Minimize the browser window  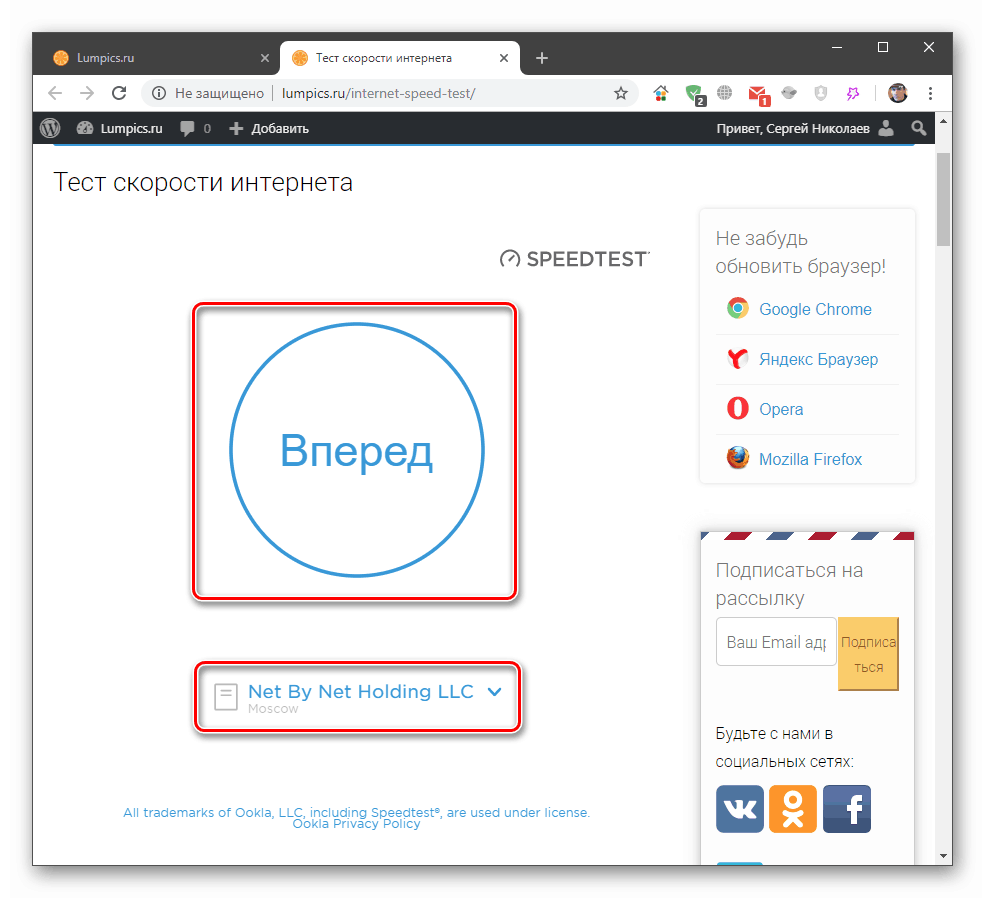point(837,48)
